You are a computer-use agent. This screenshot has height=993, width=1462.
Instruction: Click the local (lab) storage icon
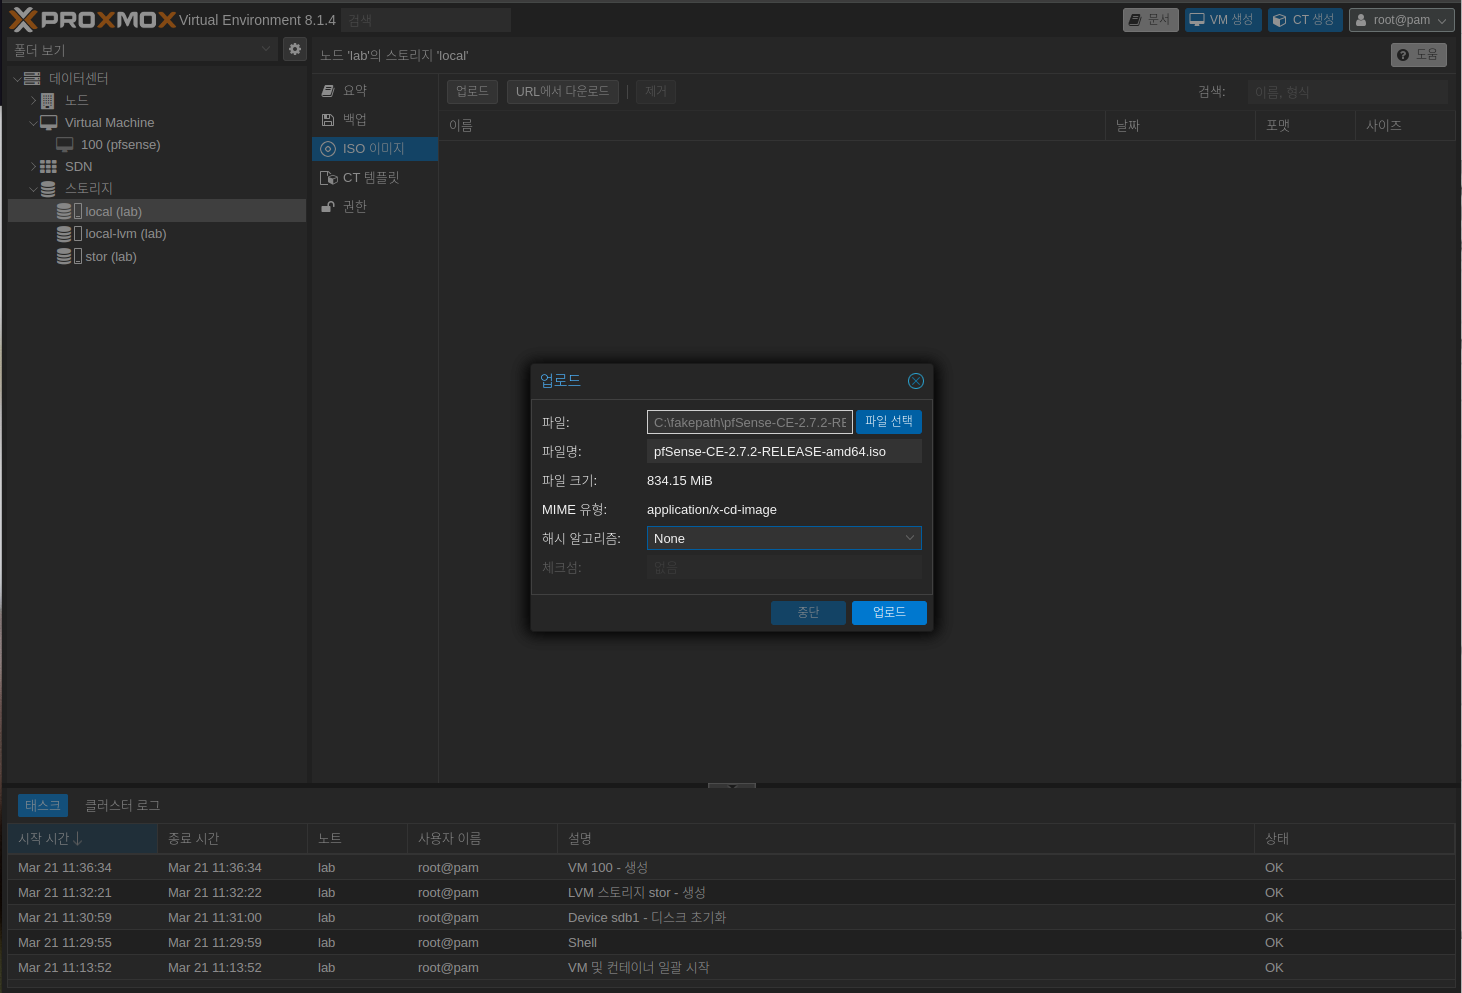tap(69, 211)
